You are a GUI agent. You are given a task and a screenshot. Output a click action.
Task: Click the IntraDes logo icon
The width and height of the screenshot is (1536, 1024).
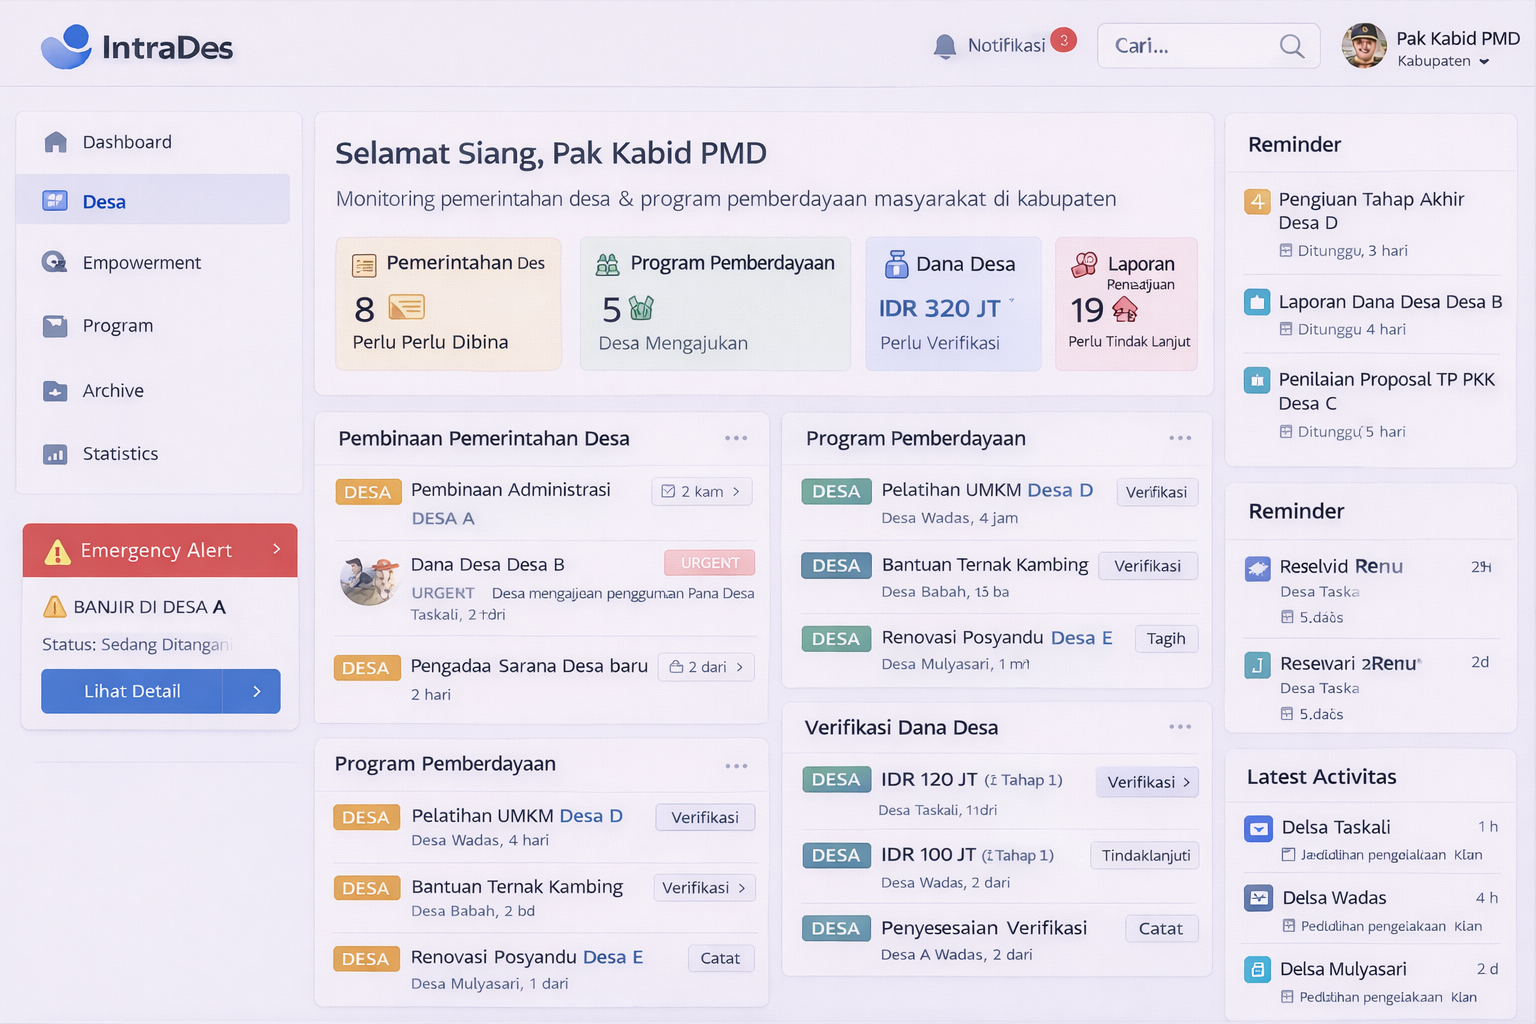pos(66,47)
